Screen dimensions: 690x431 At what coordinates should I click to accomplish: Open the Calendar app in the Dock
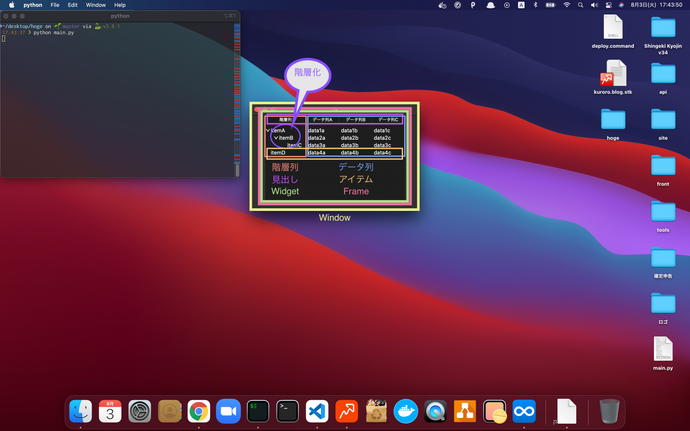[110, 411]
